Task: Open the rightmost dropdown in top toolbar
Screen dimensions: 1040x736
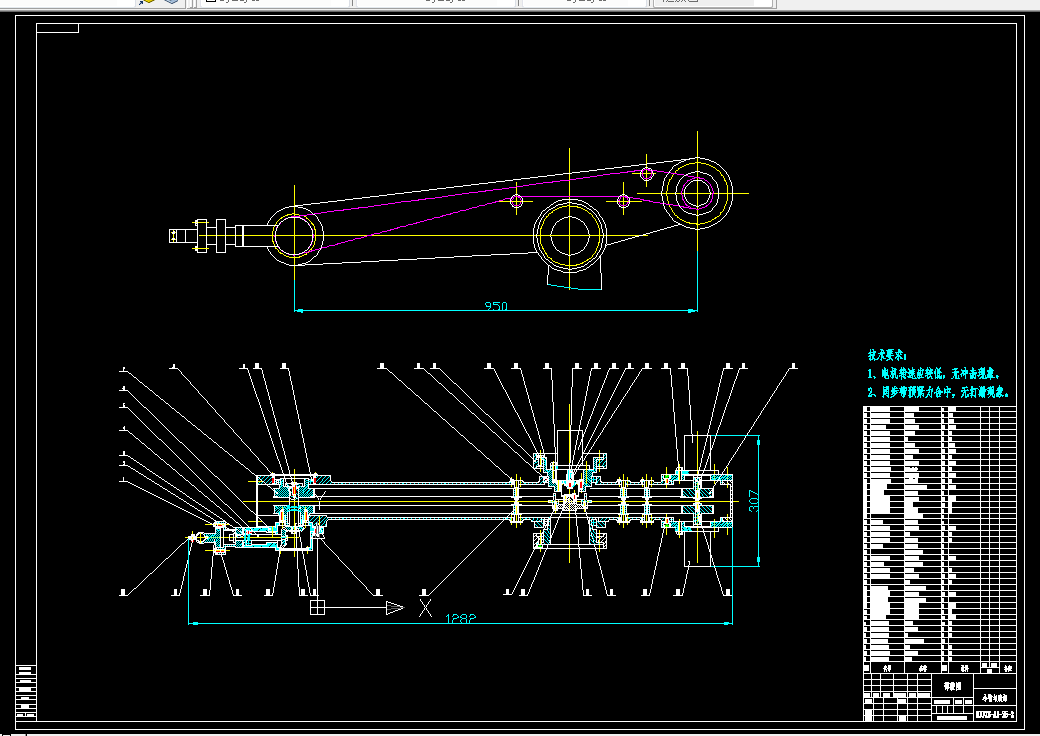Action: [713, 3]
